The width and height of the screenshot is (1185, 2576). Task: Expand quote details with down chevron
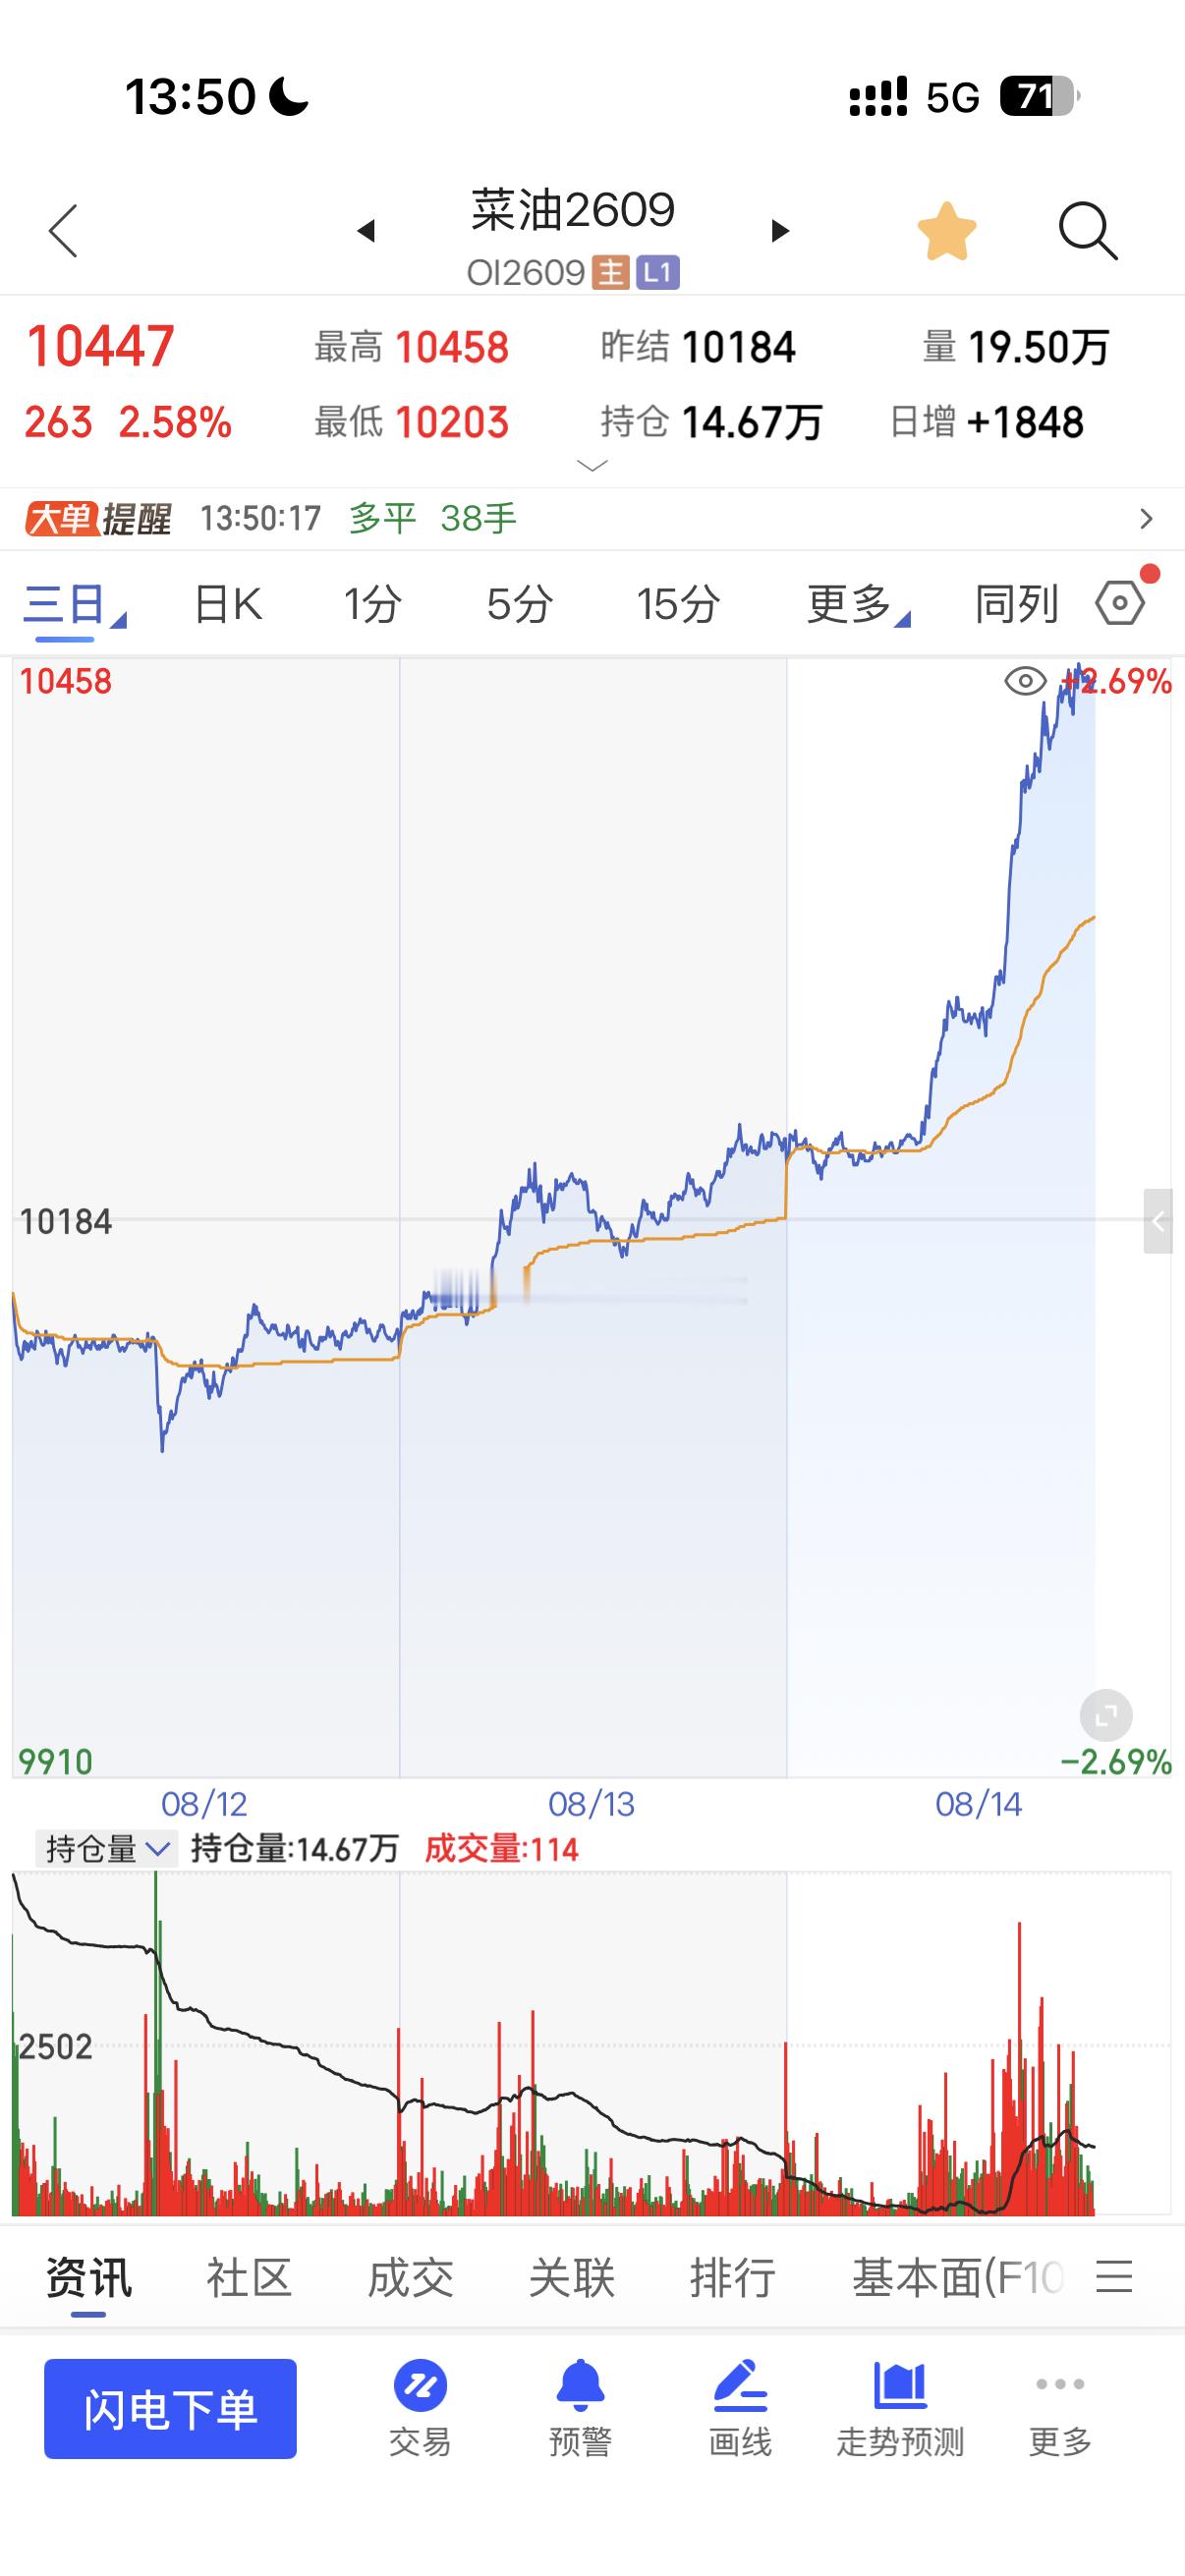[x=592, y=466]
